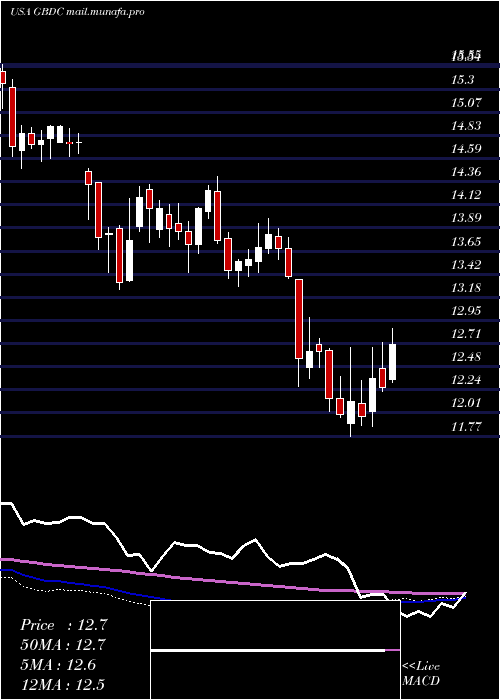
Task: Click the 14.59 price axis label
Action: pyautogui.click(x=467, y=149)
